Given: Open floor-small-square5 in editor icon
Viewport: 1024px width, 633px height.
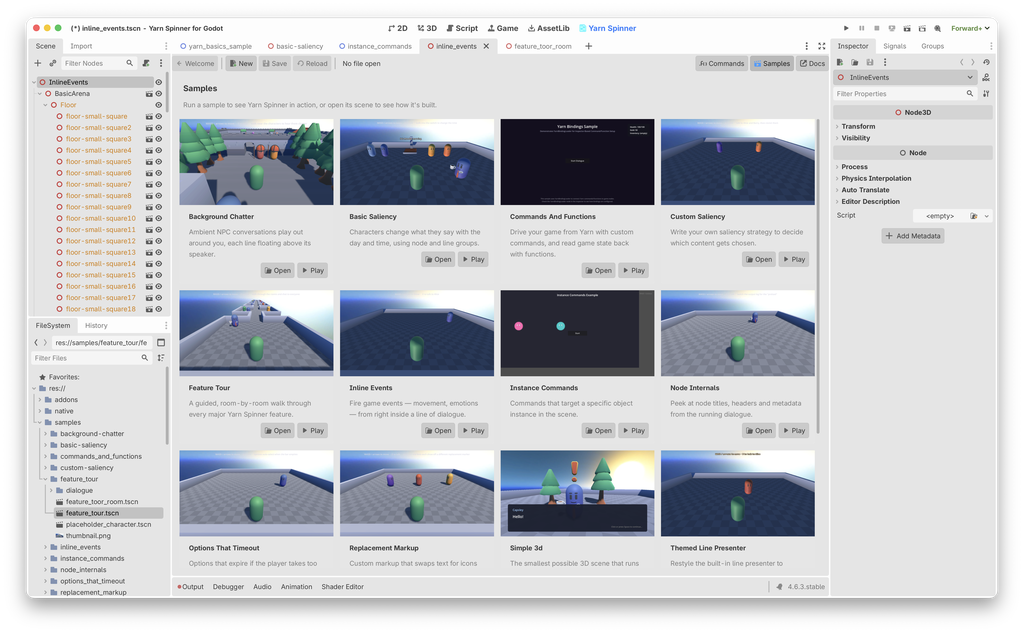Looking at the screenshot, I should click(x=149, y=161).
